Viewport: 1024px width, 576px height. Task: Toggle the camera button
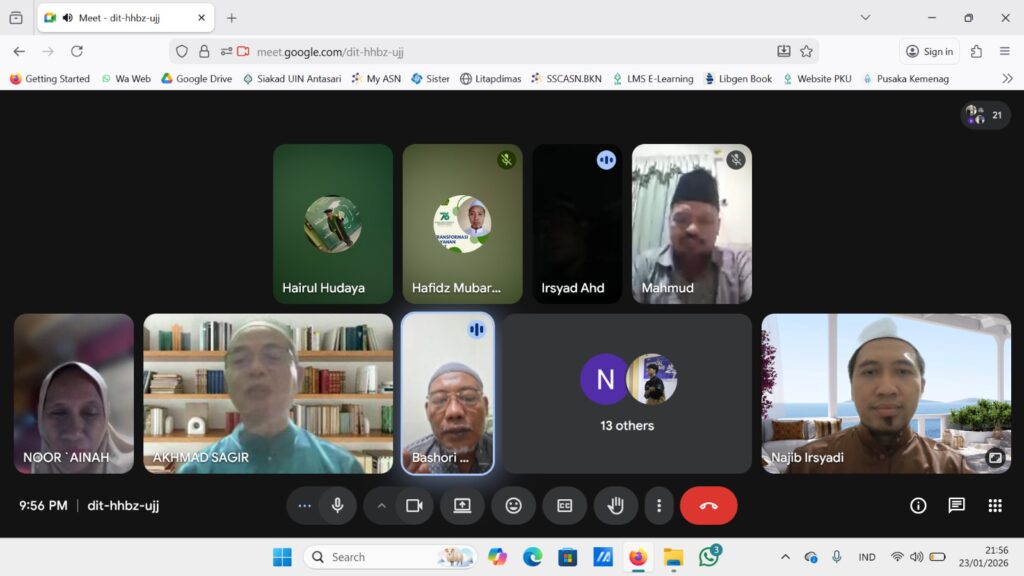tap(414, 505)
